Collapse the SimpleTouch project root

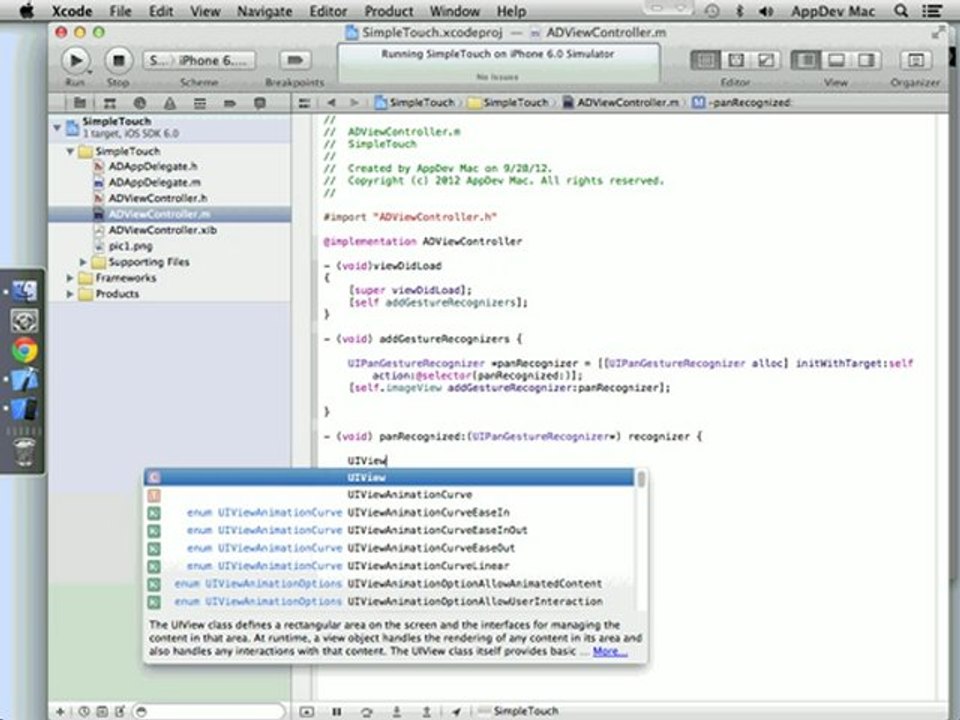57,127
